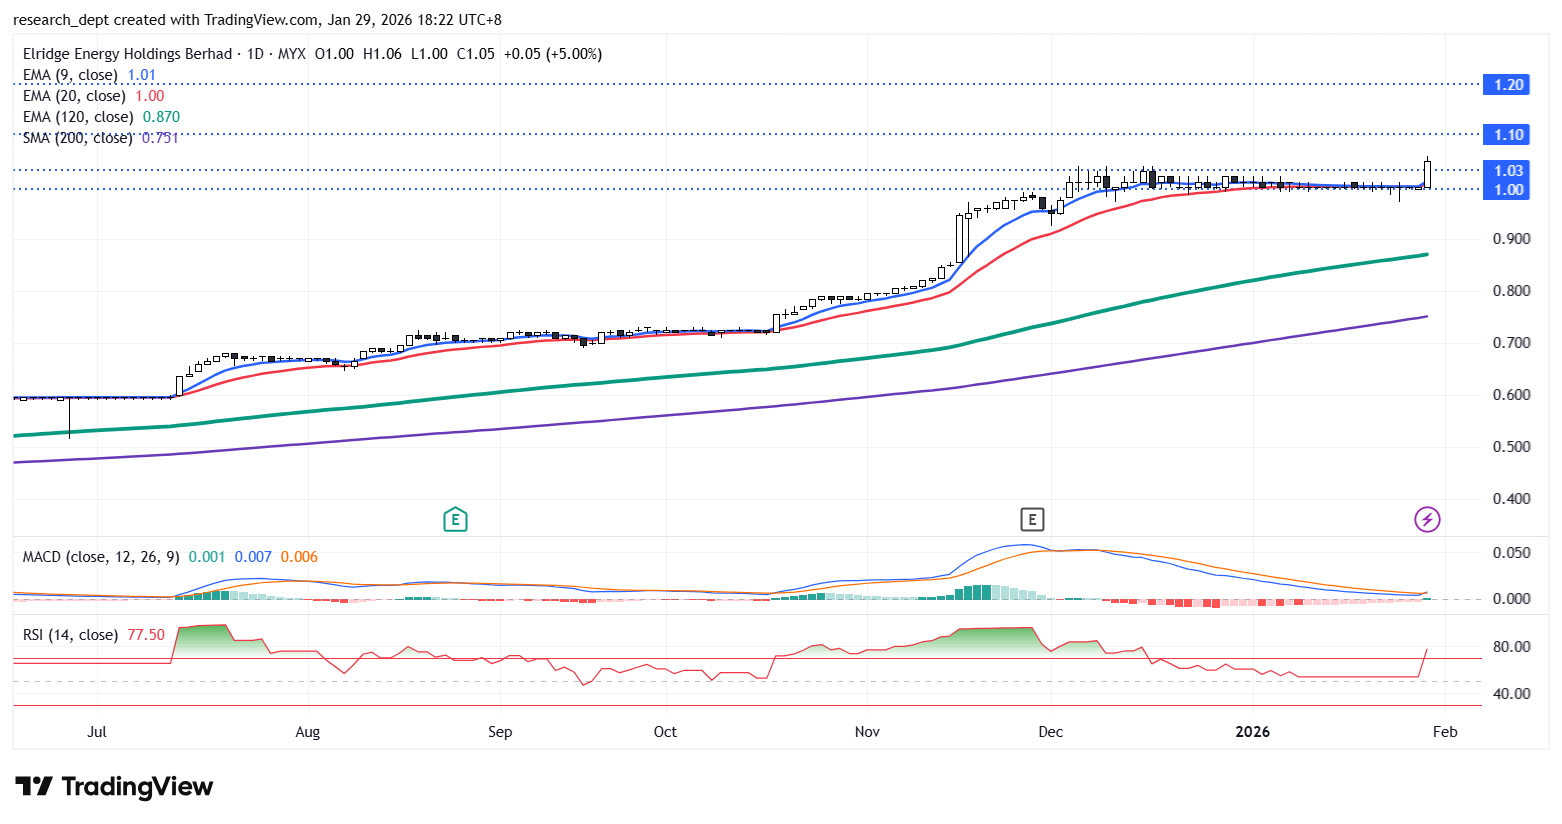The height and width of the screenshot is (824, 1562).
Task: Select the EMA (20, close) indicator legend
Action: pos(74,96)
